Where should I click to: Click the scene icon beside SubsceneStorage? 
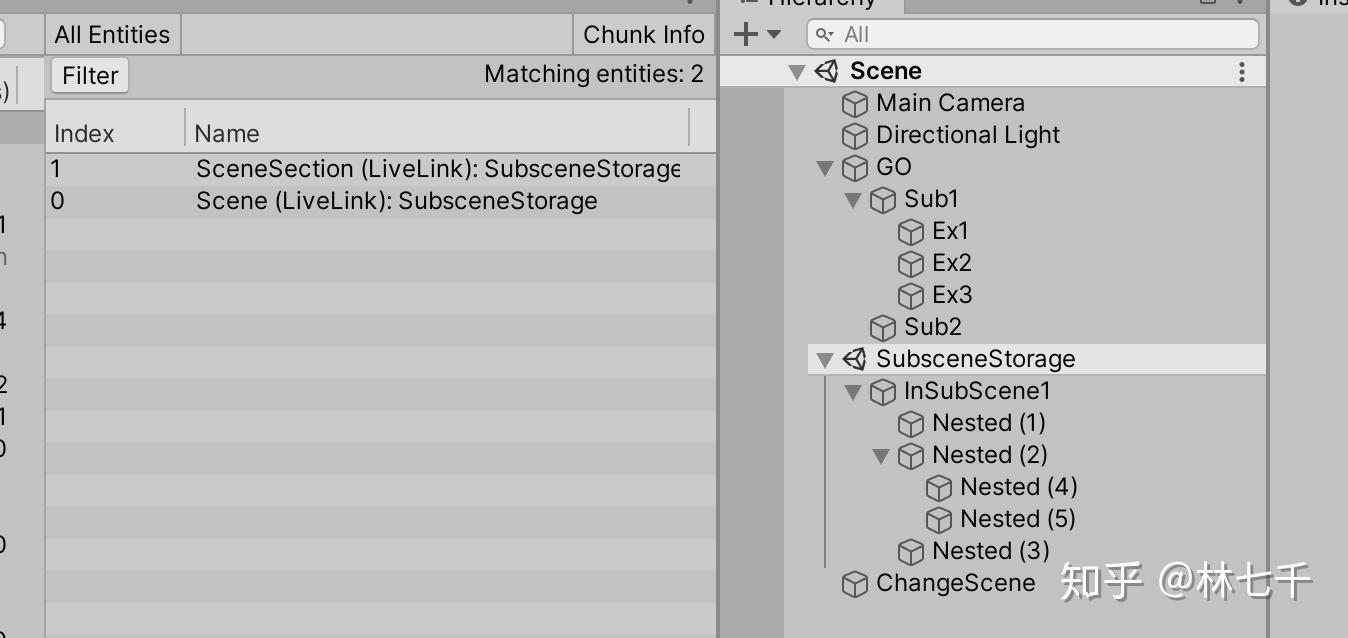856,359
